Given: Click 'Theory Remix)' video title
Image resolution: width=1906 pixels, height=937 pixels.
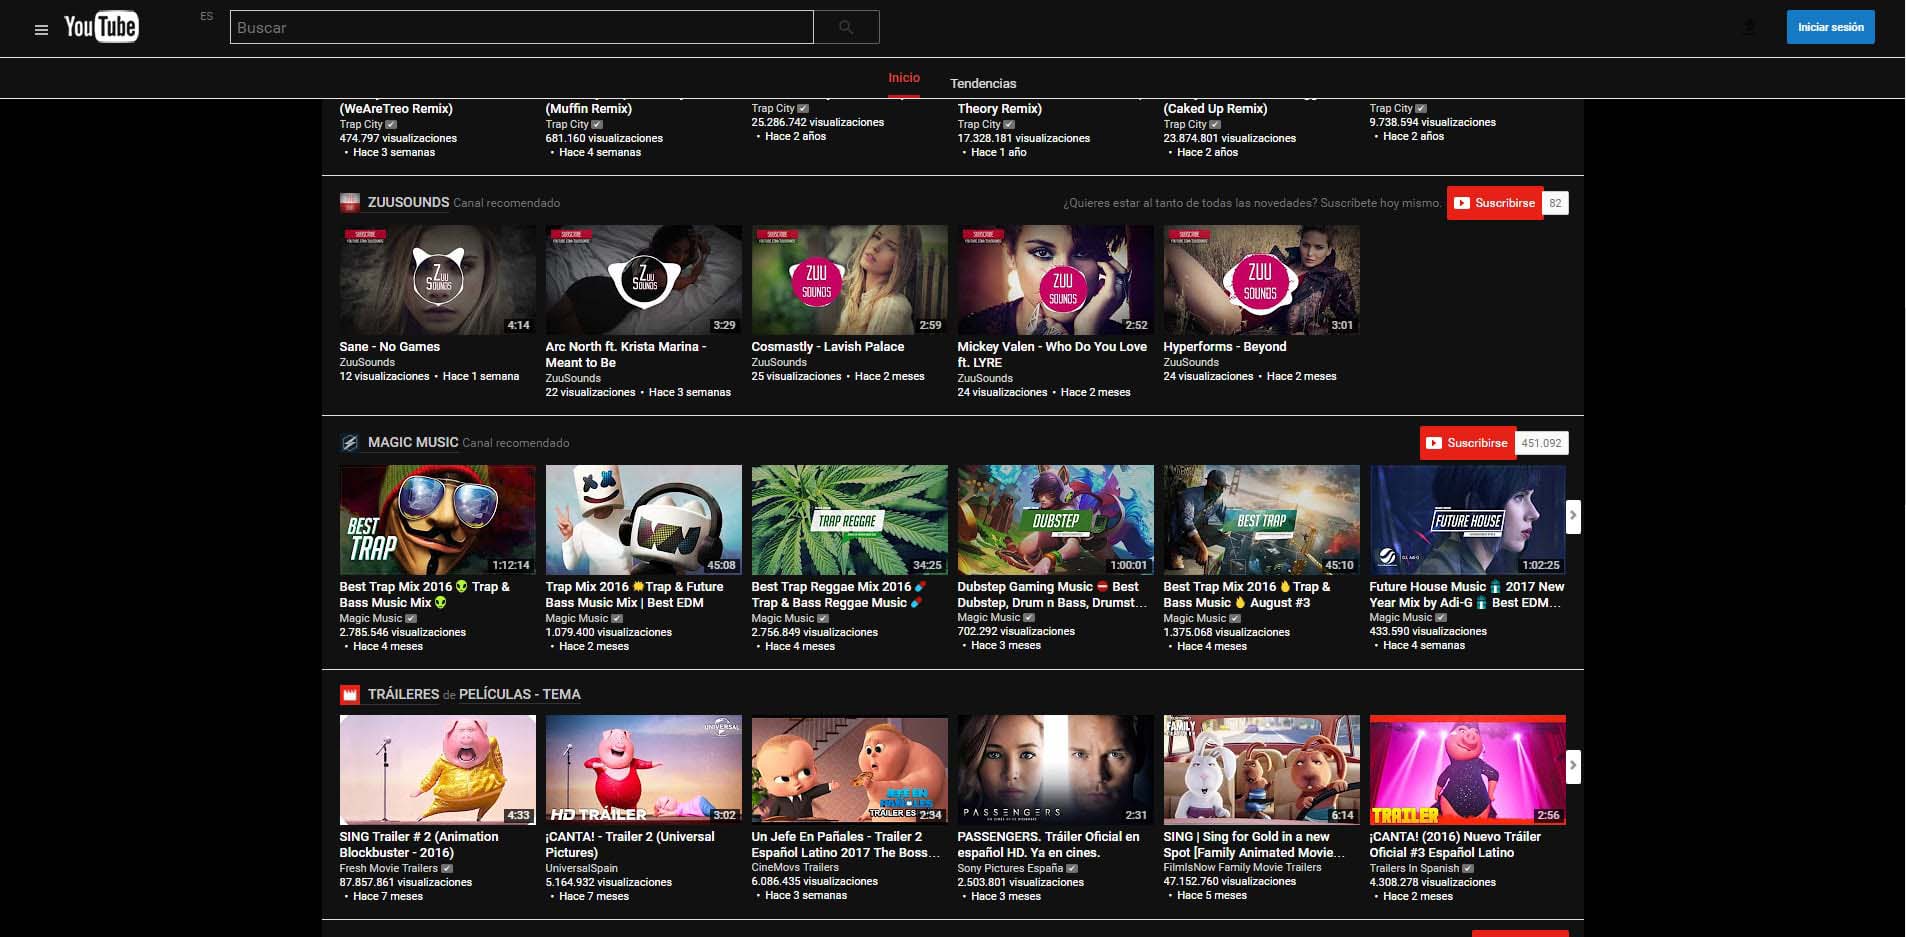Looking at the screenshot, I should click(999, 109).
